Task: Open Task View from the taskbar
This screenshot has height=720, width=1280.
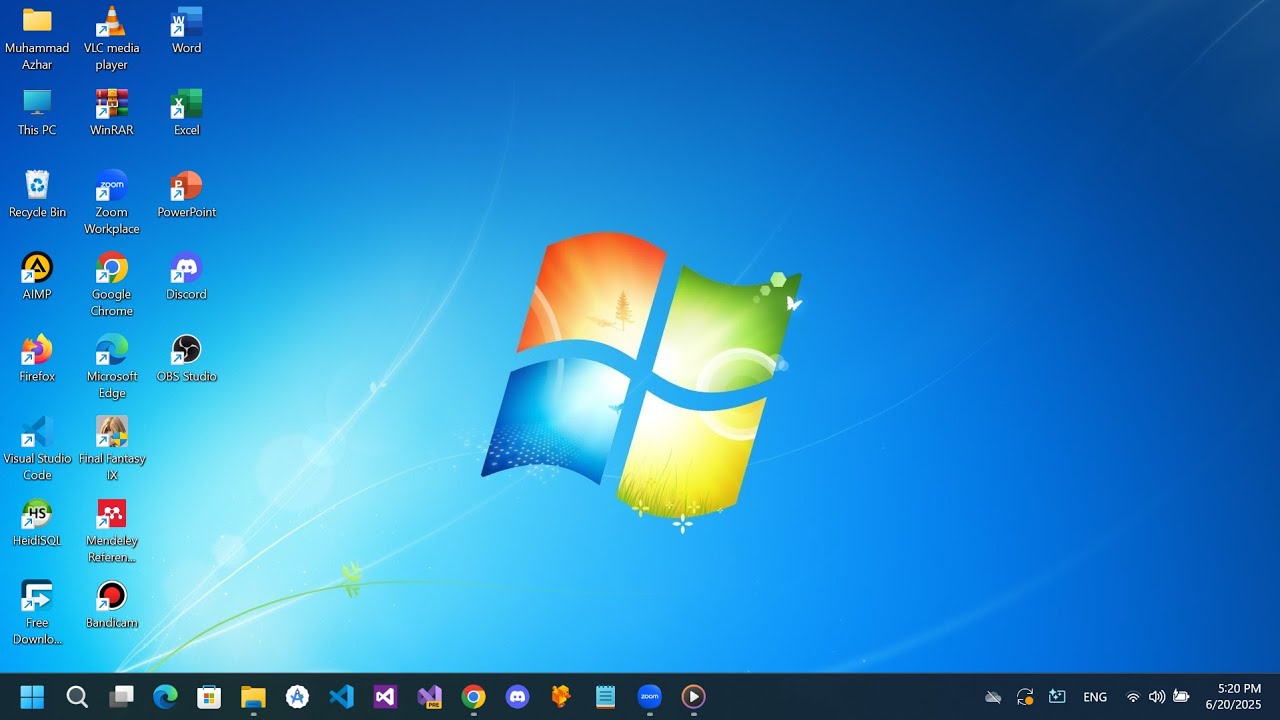Action: pos(121,697)
